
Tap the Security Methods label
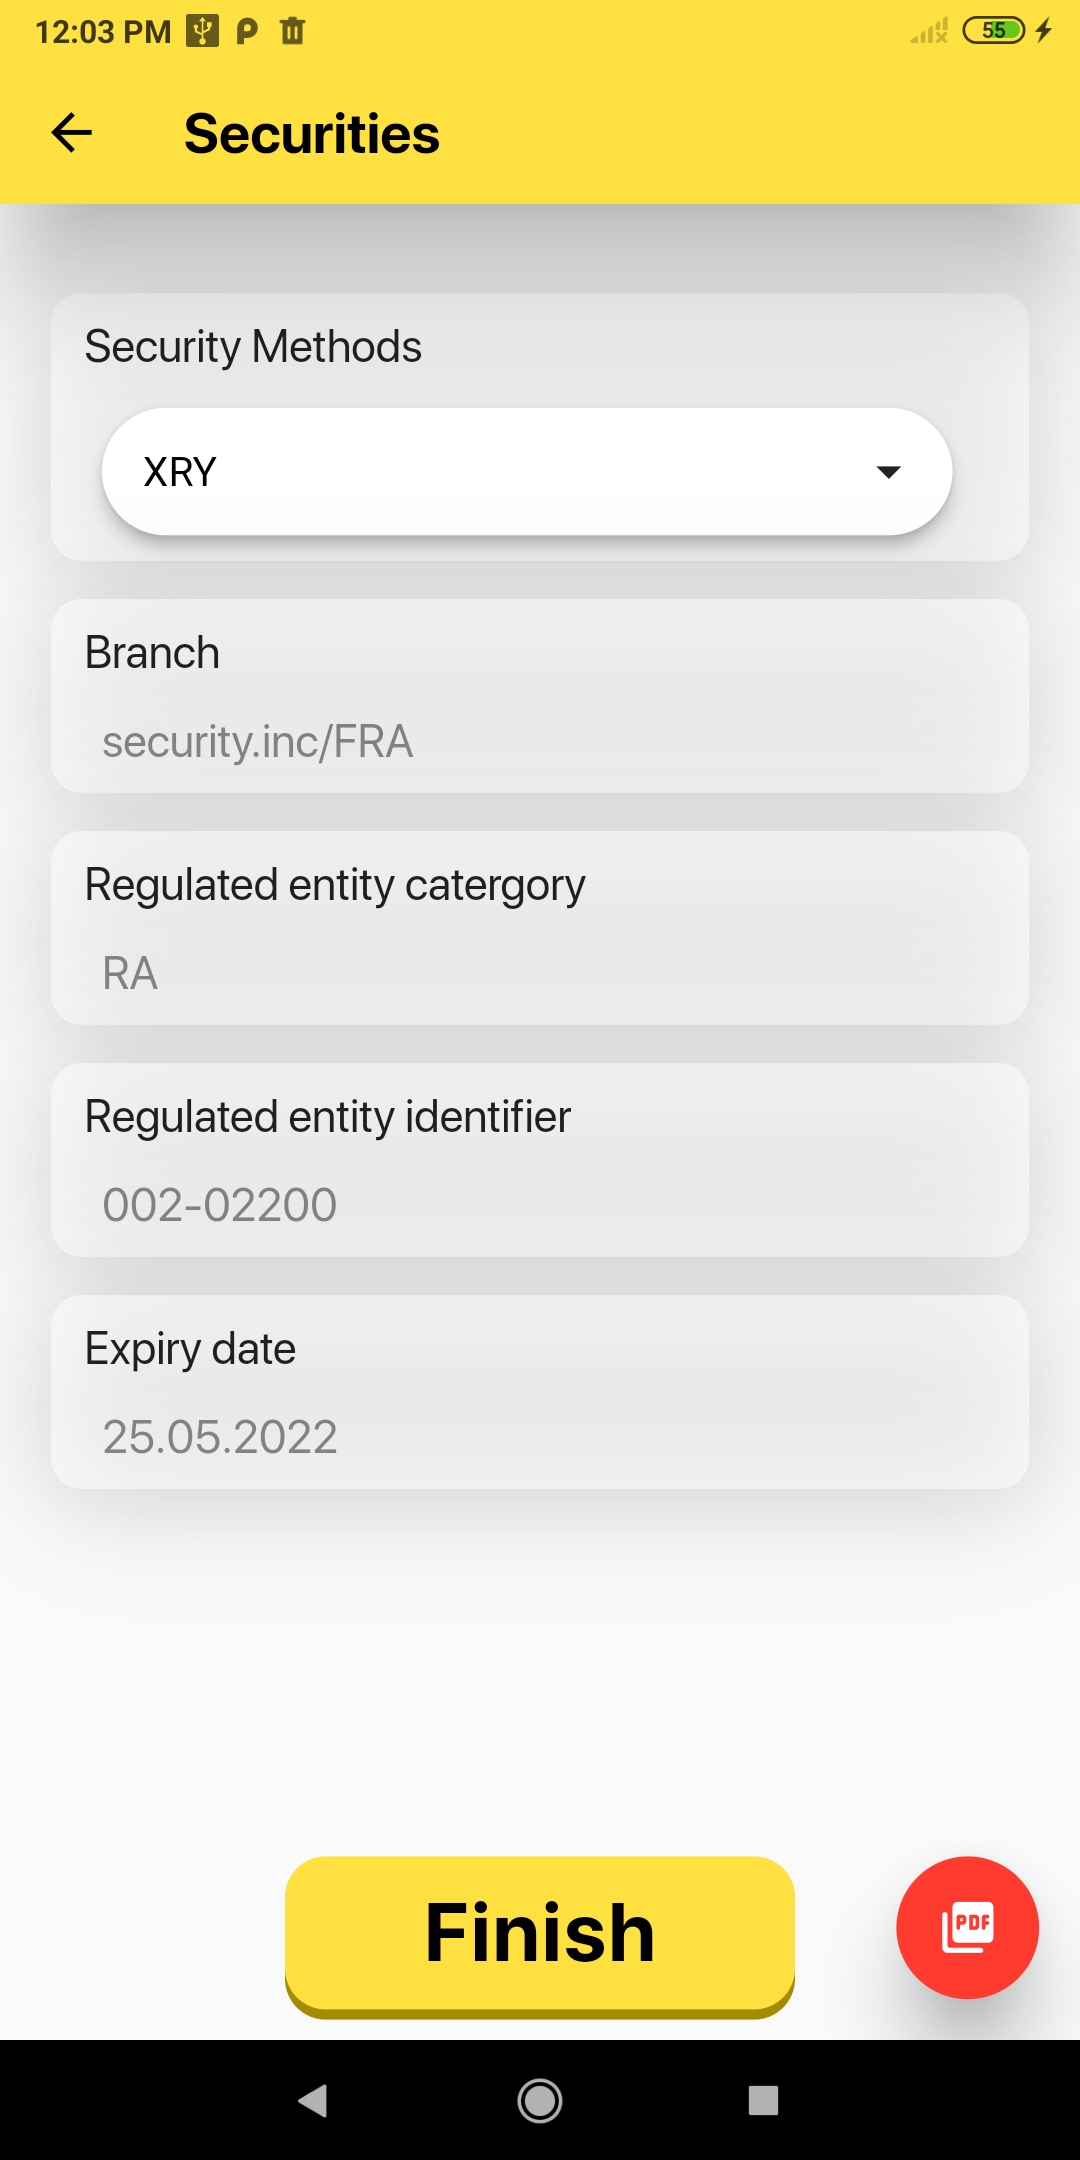pos(253,347)
